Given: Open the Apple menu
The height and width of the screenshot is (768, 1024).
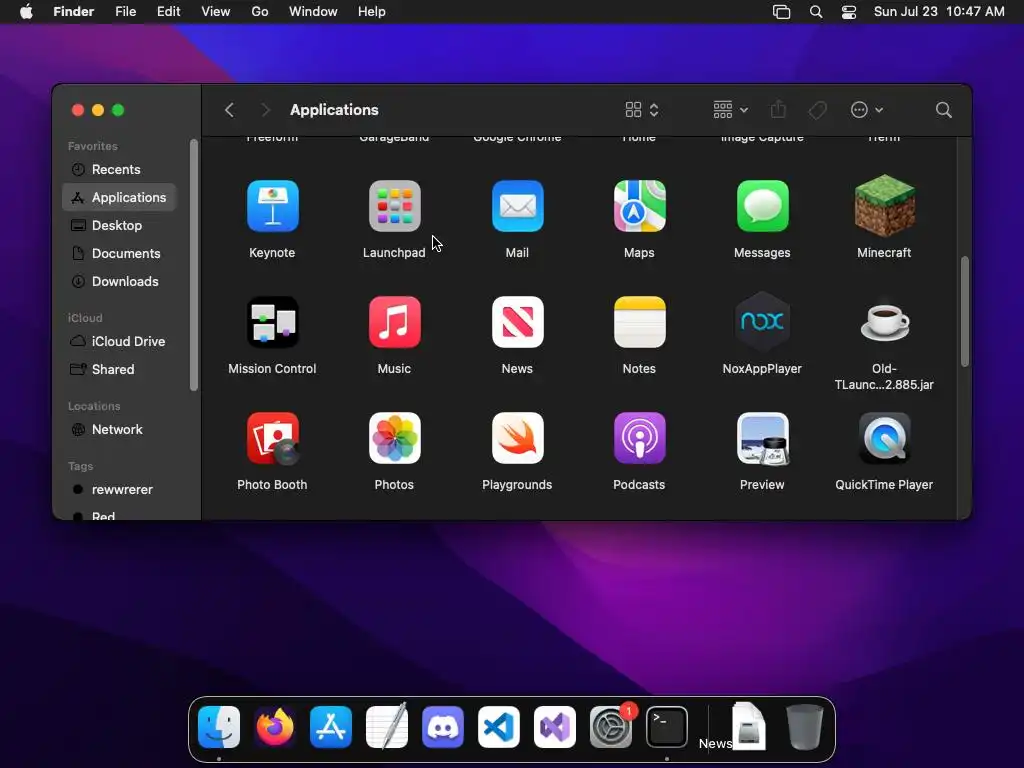Looking at the screenshot, I should (x=26, y=12).
